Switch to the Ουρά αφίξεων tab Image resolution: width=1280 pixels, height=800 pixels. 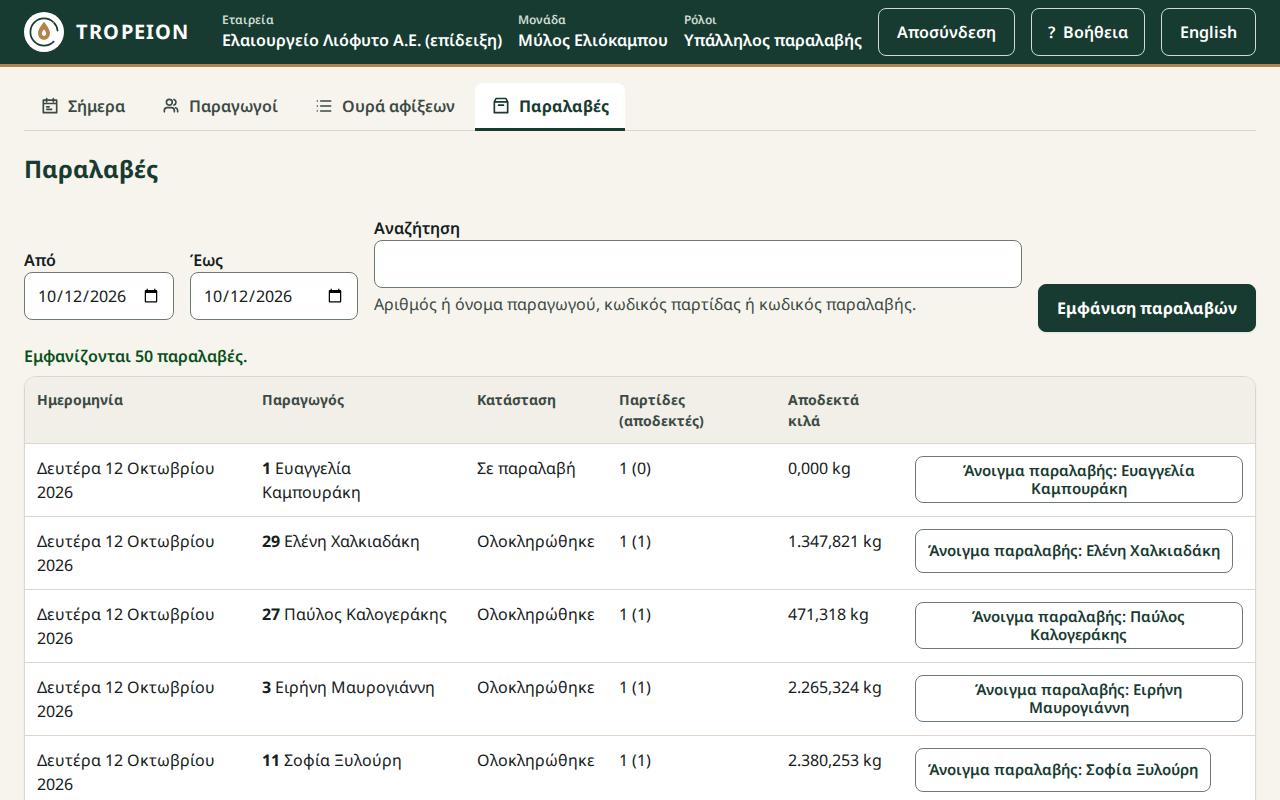click(385, 106)
